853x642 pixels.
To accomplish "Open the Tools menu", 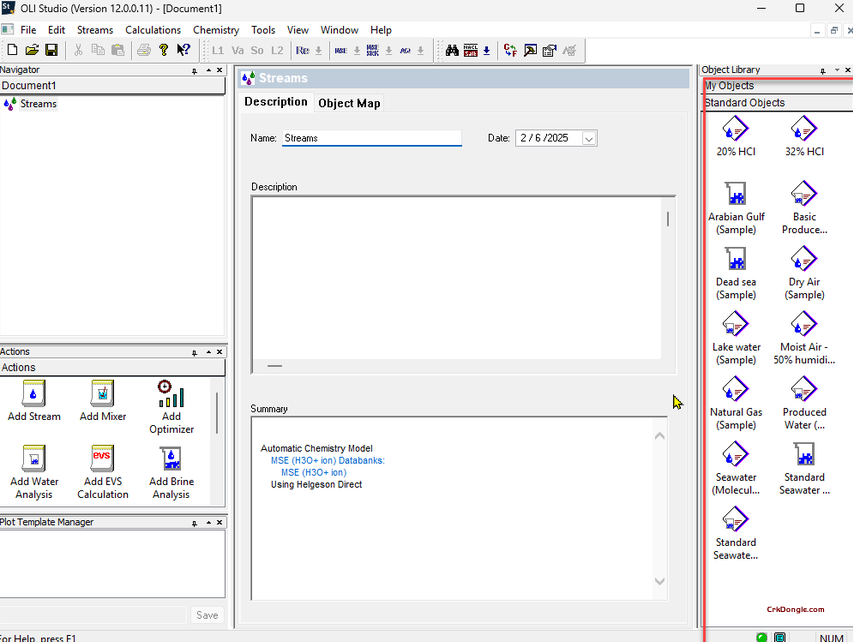I will [x=263, y=30].
